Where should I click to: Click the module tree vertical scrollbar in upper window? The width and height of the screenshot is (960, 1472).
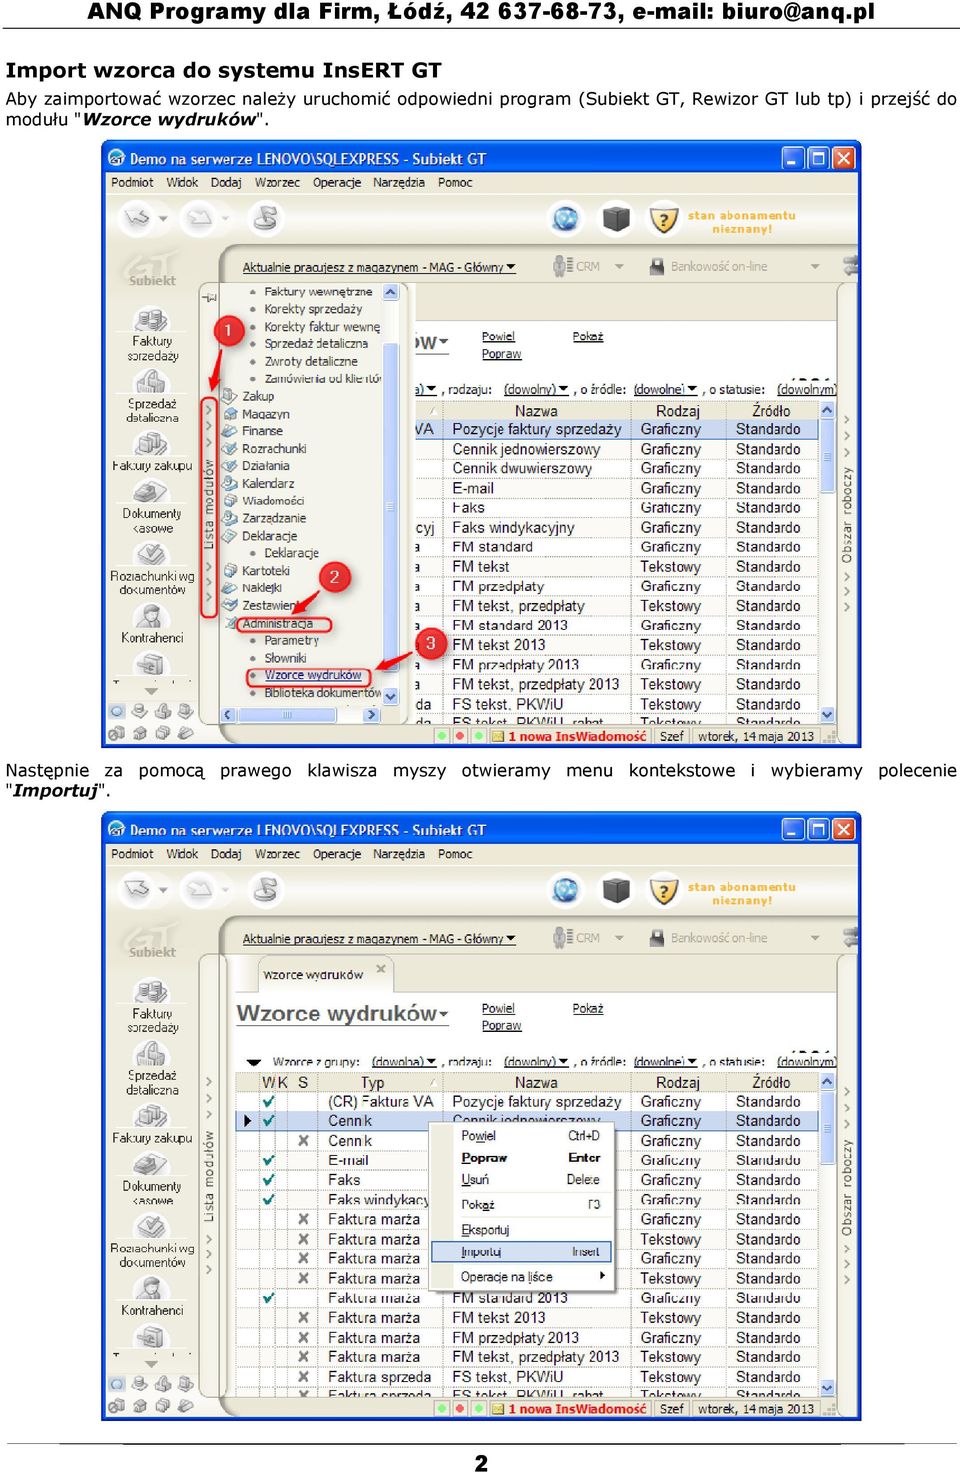[391, 494]
